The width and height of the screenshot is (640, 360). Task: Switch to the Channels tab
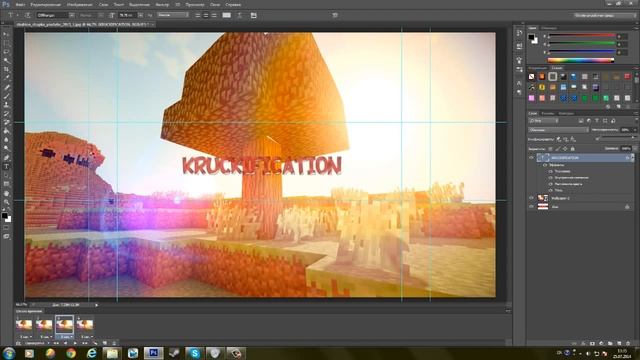pos(547,113)
